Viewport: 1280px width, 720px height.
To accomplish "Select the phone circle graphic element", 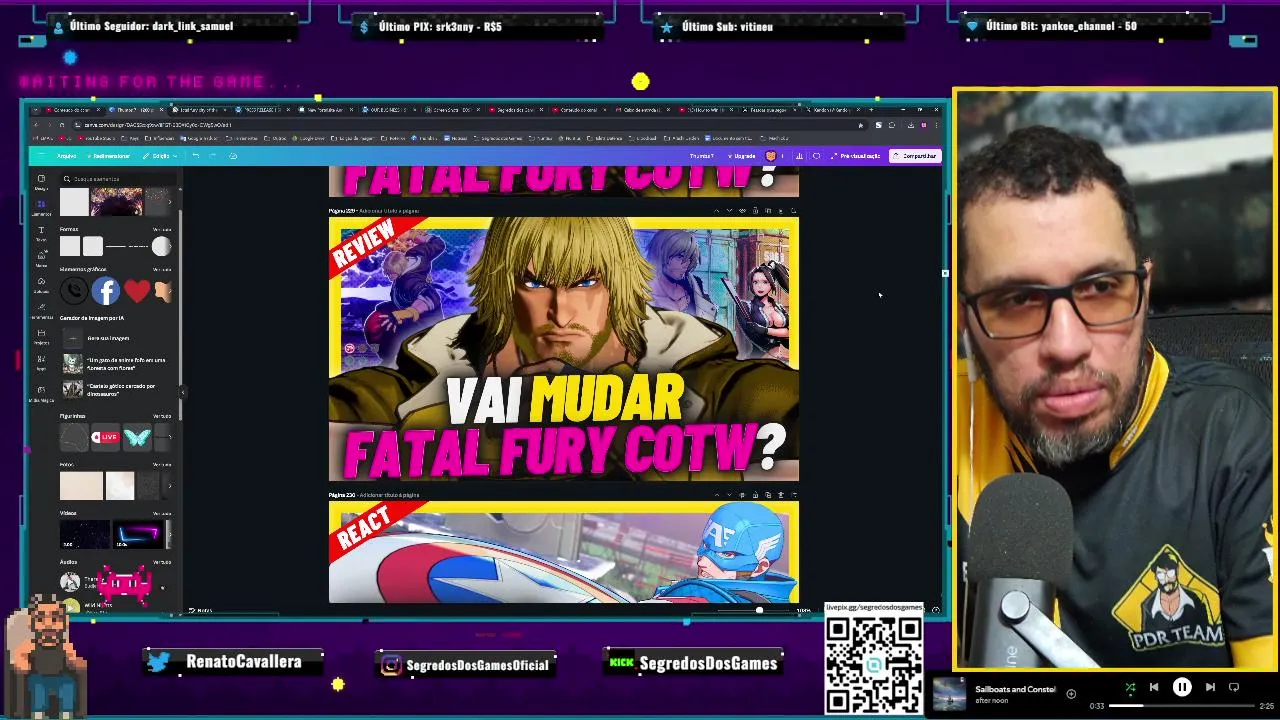I will click(74, 291).
